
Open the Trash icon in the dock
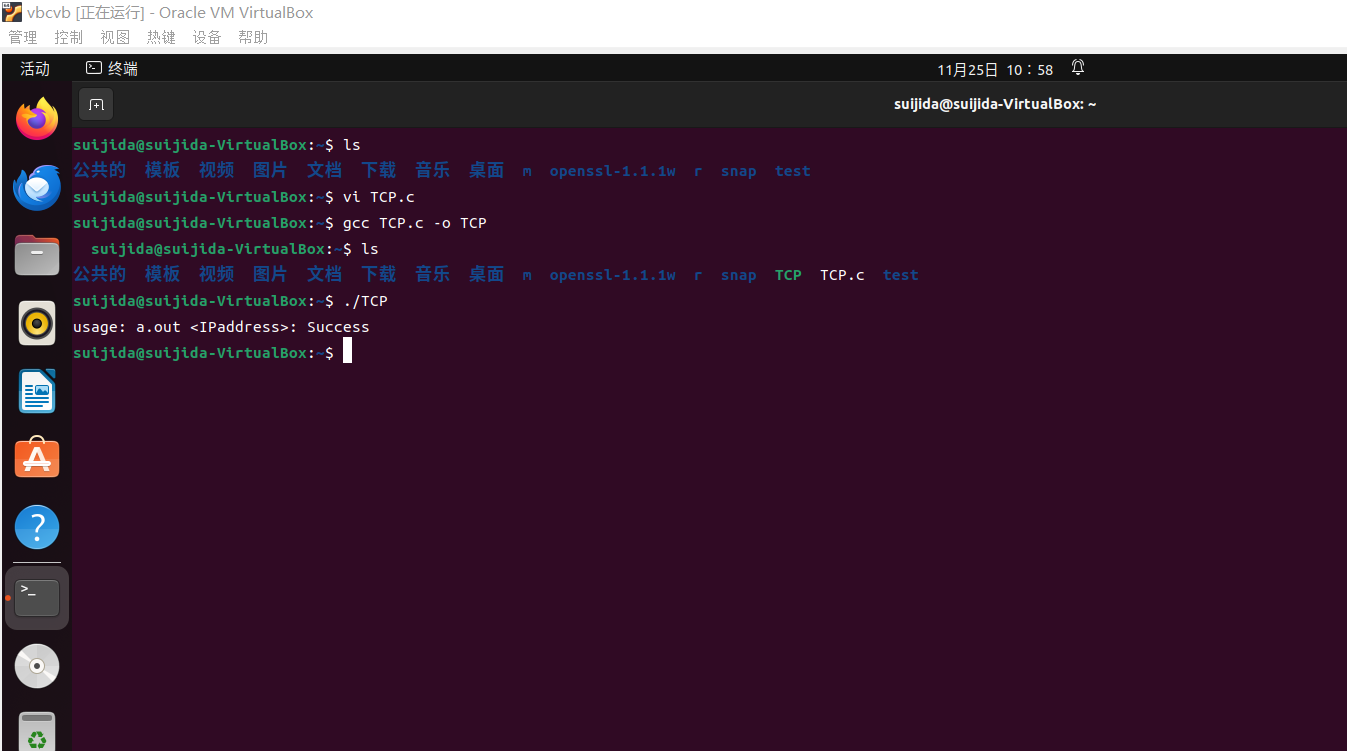click(37, 732)
